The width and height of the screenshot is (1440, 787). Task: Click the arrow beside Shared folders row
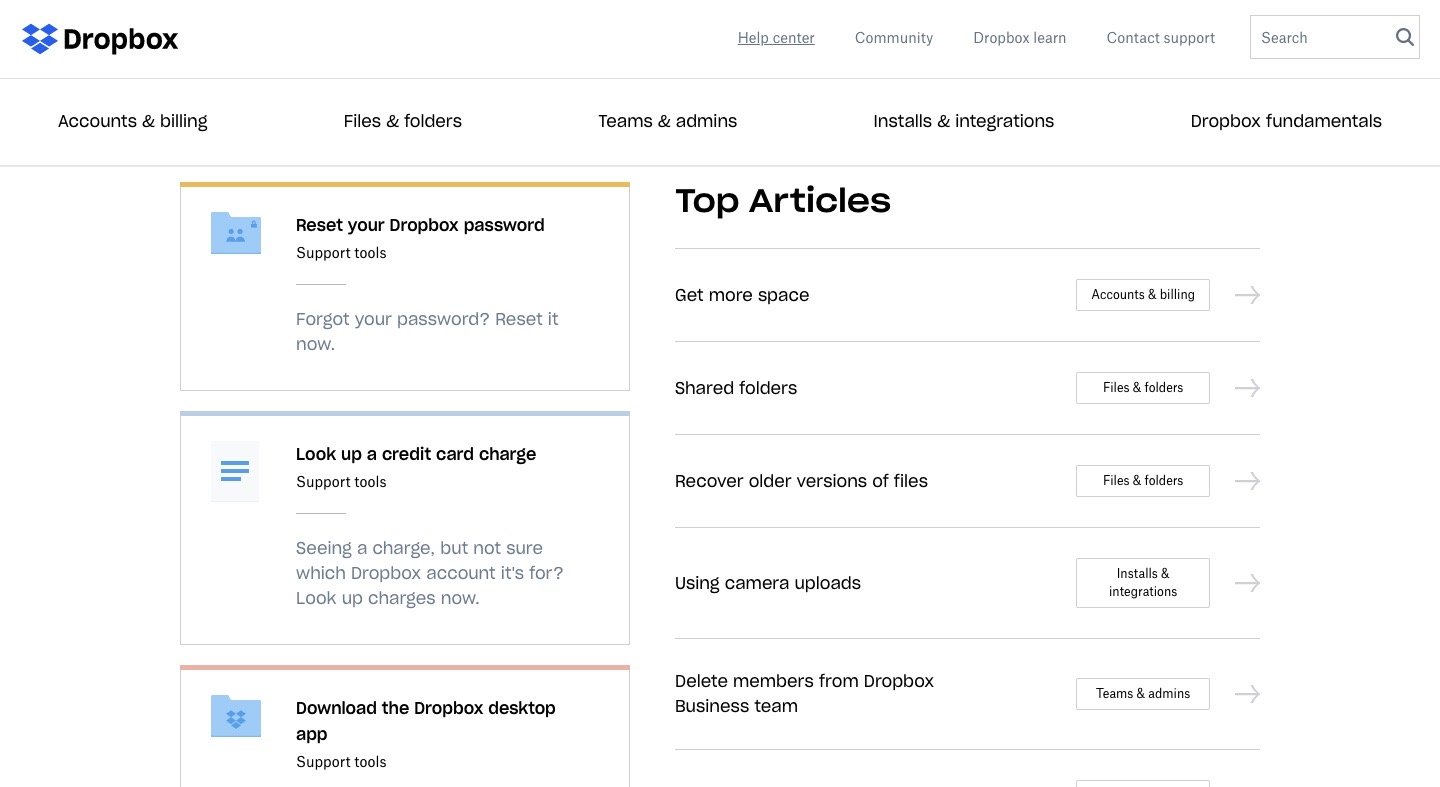1246,388
